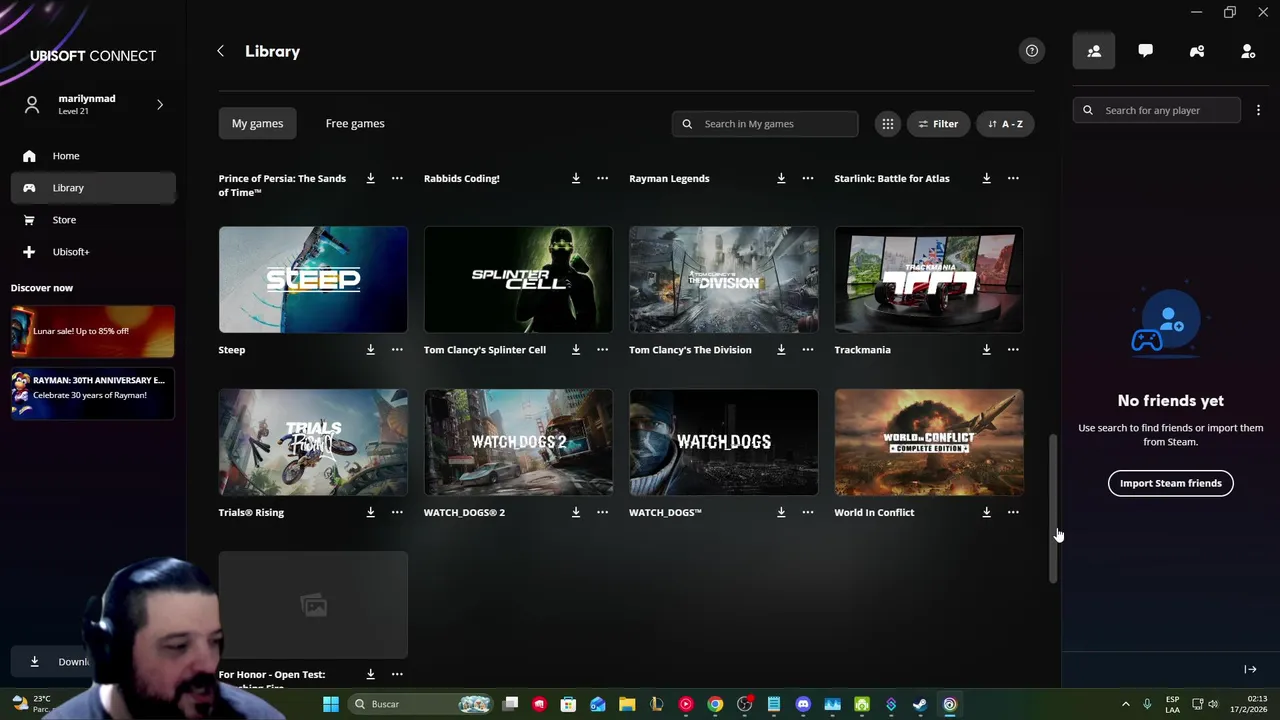
Task: Open File Explorer from taskbar
Action: (627, 704)
